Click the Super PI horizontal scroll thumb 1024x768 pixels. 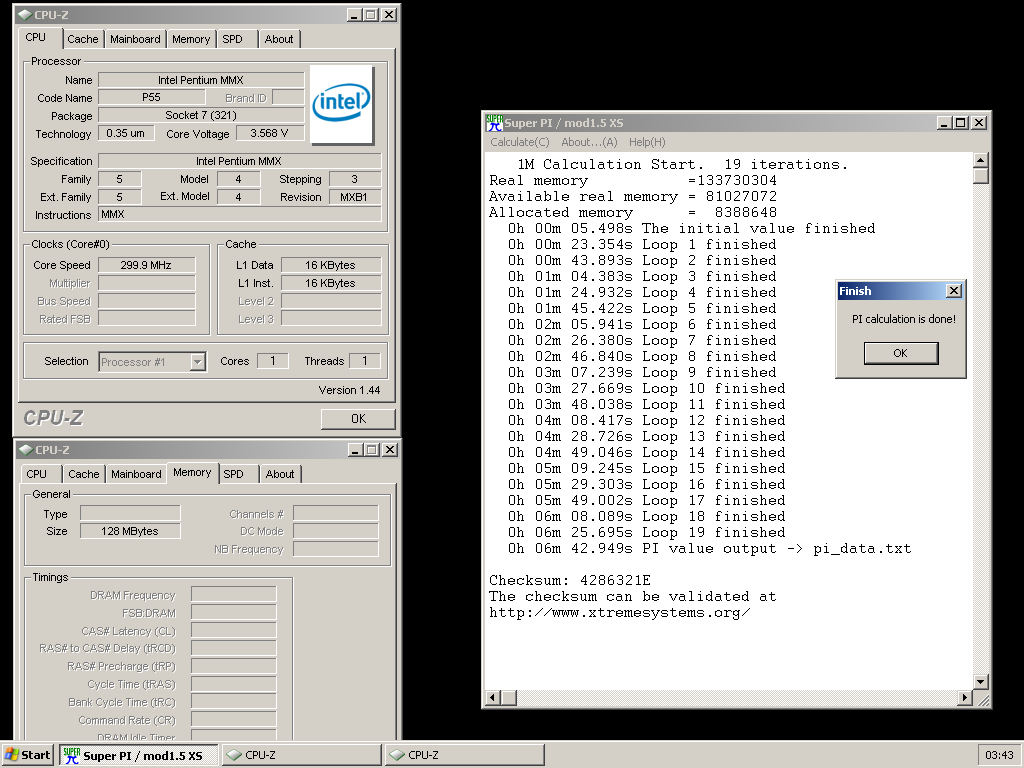509,697
